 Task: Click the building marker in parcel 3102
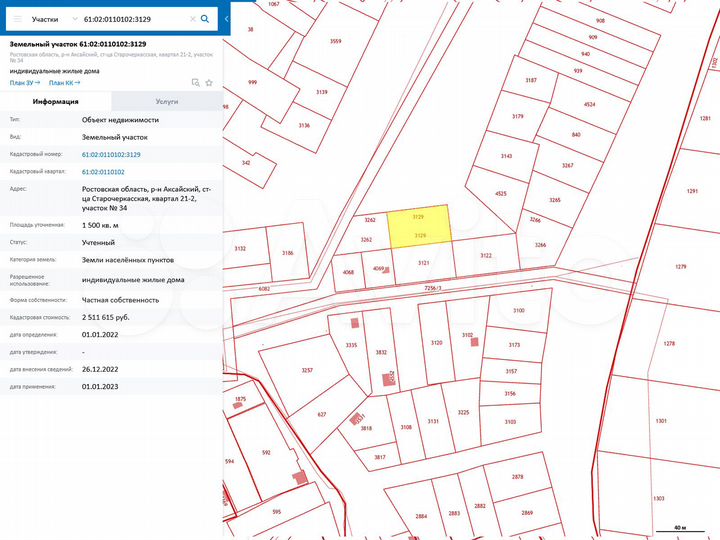point(474,342)
